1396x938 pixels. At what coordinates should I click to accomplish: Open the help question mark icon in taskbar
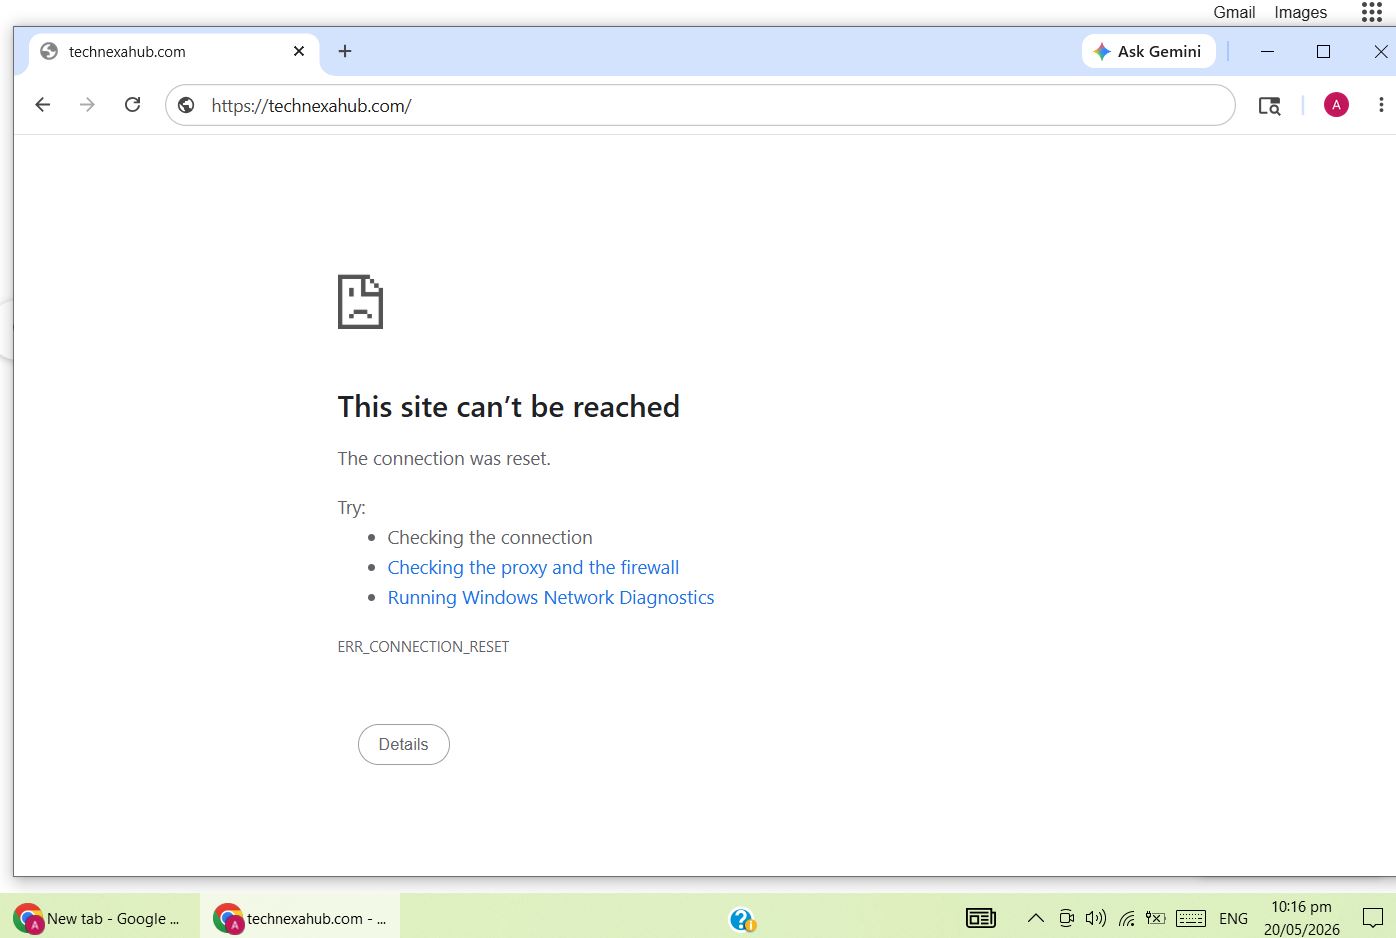(x=742, y=919)
